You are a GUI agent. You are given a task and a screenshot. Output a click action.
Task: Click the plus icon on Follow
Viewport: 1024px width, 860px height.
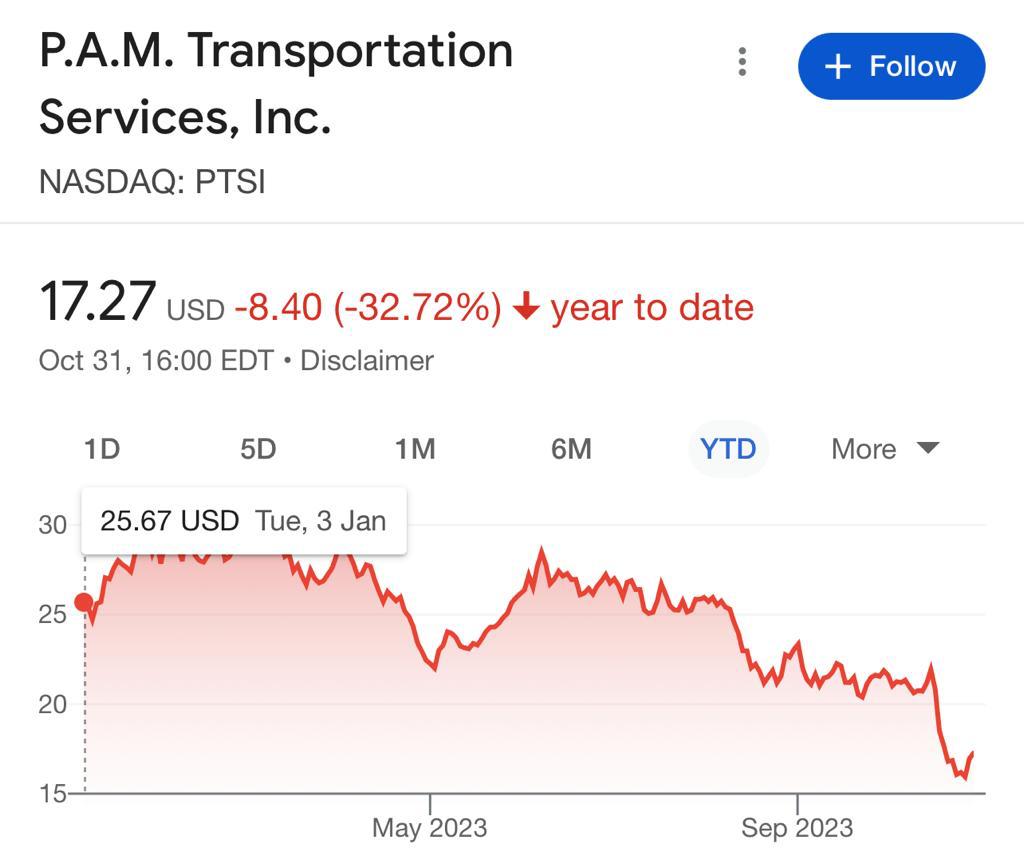(x=837, y=67)
